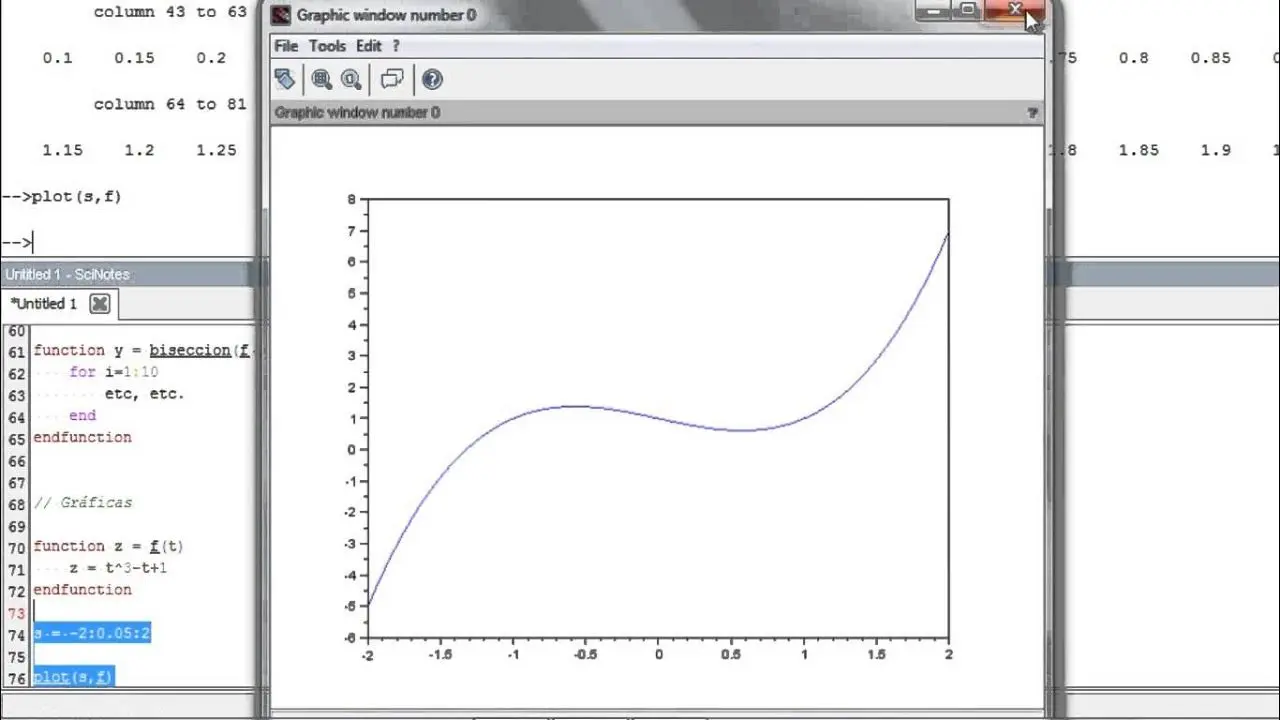Select the *Untitled 1 editor tab
This screenshot has height=720, width=1280.
[44, 304]
